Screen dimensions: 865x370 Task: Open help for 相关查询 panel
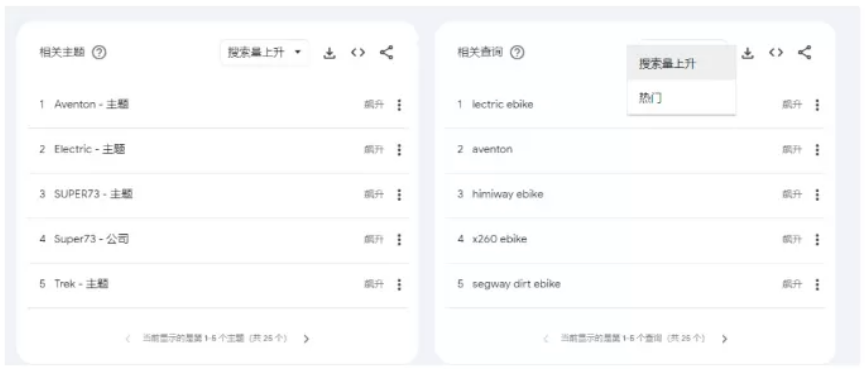tap(517, 53)
